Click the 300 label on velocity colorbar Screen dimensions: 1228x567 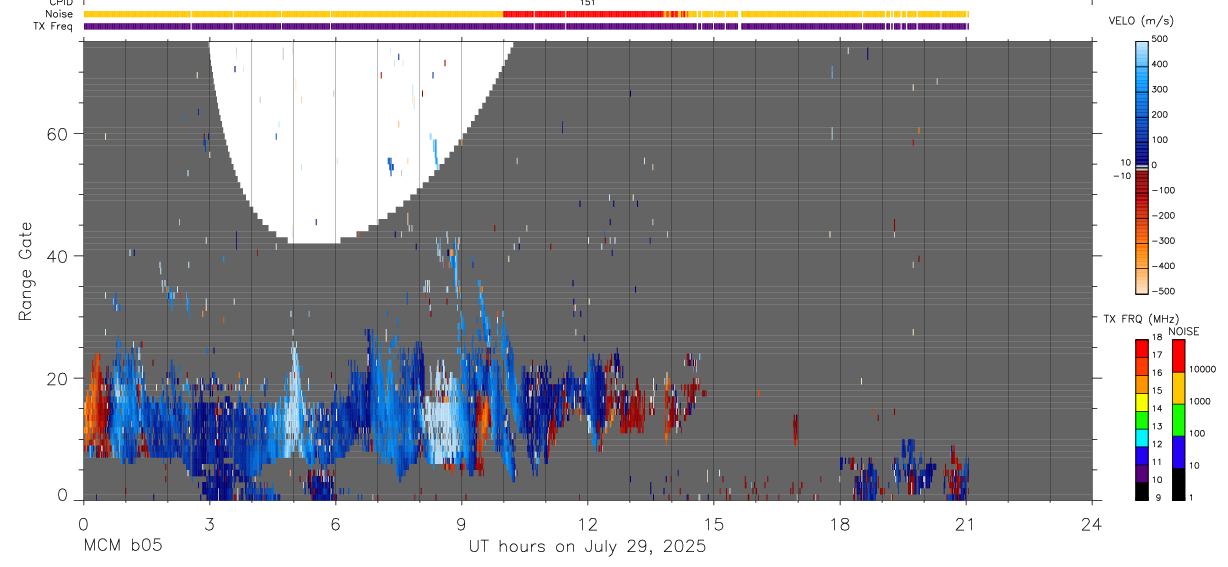coord(1160,89)
